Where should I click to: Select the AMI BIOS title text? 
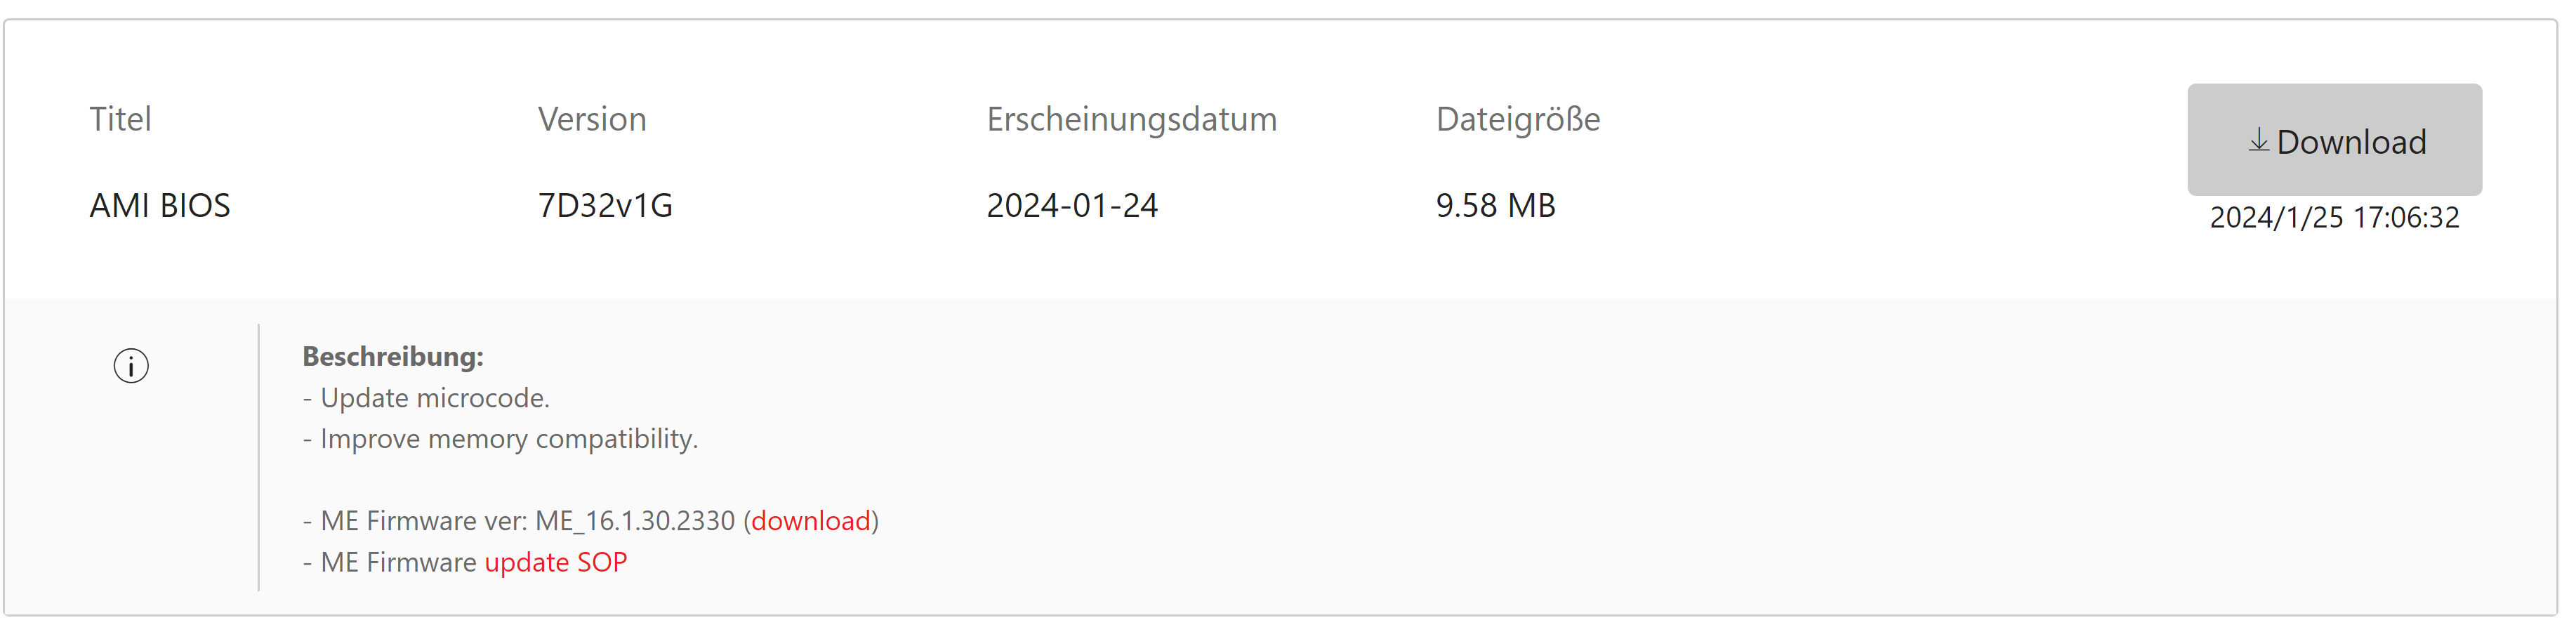point(160,205)
